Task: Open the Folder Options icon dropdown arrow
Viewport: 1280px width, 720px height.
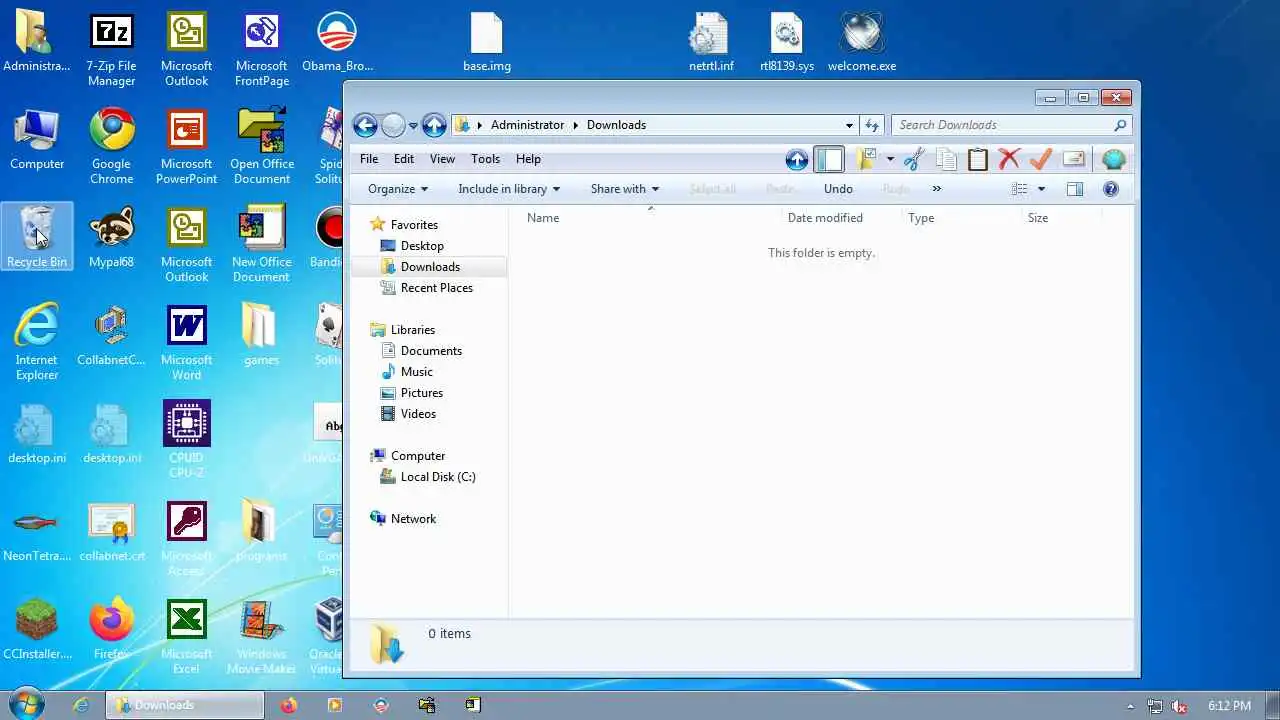Action: coord(890,160)
